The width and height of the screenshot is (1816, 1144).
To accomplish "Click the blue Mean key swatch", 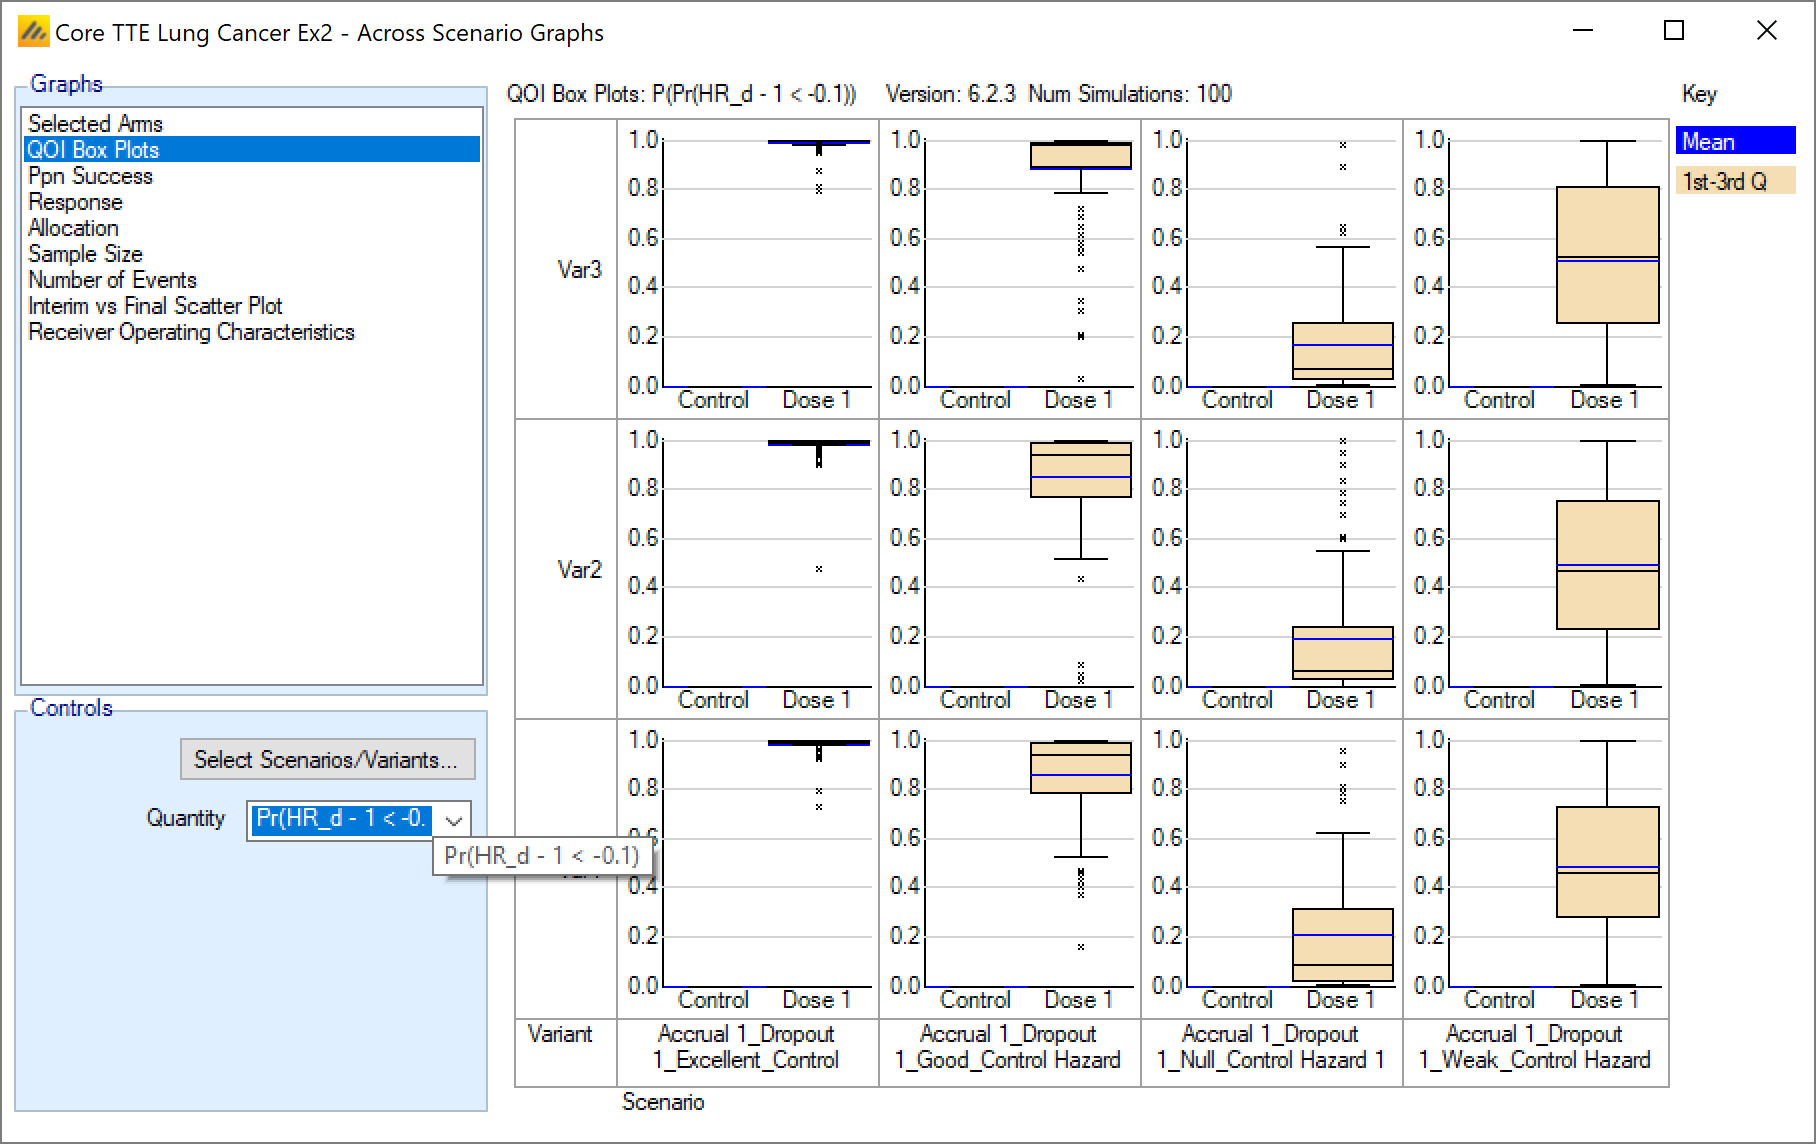I will [x=1735, y=141].
